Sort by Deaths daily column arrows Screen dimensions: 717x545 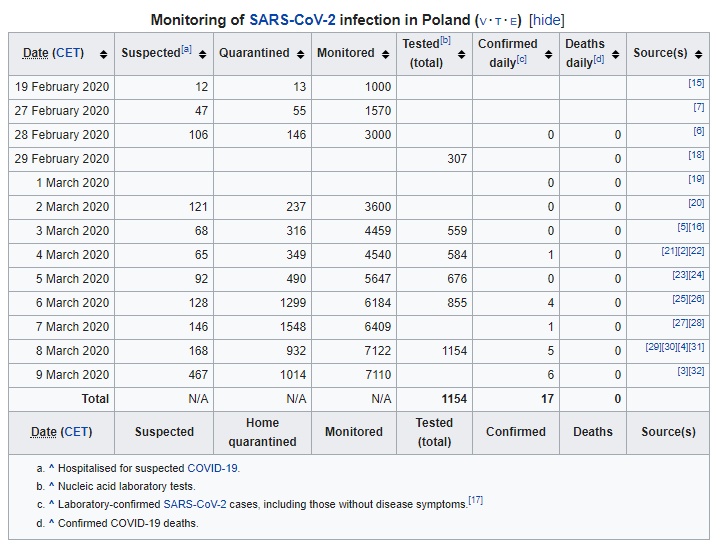(615, 54)
